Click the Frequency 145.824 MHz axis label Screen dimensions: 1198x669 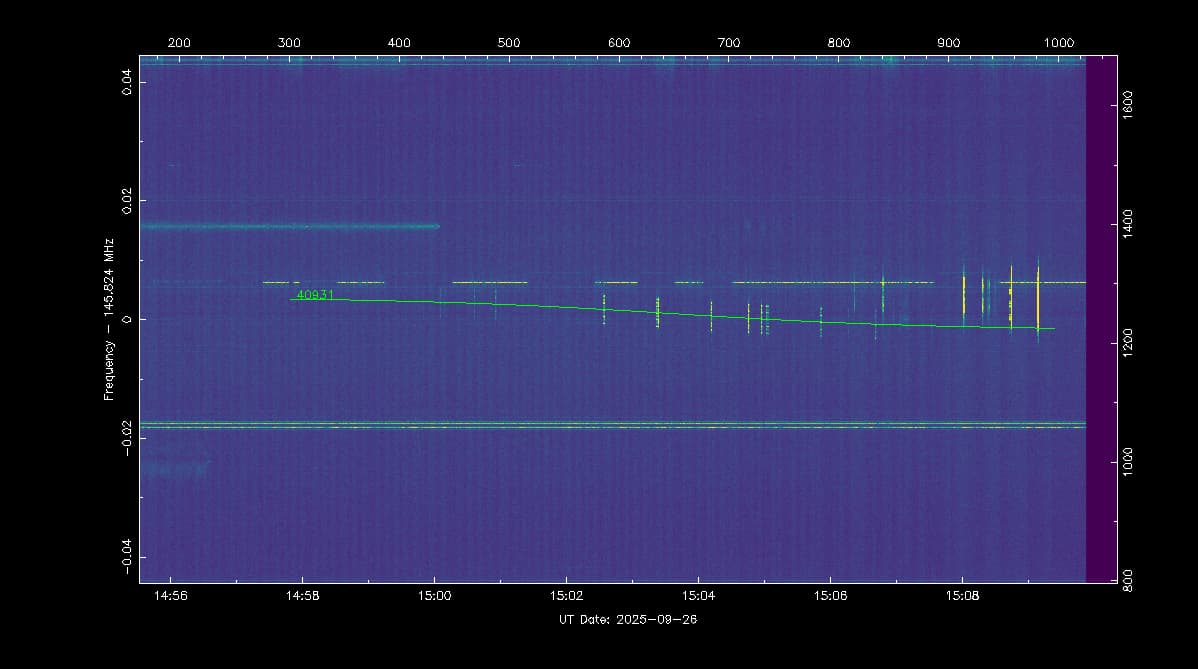(110, 319)
